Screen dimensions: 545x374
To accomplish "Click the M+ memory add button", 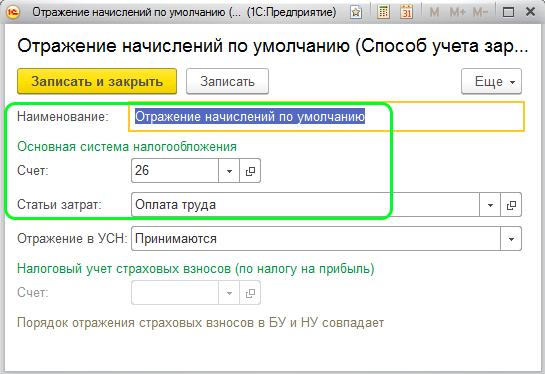I will click(x=457, y=13).
